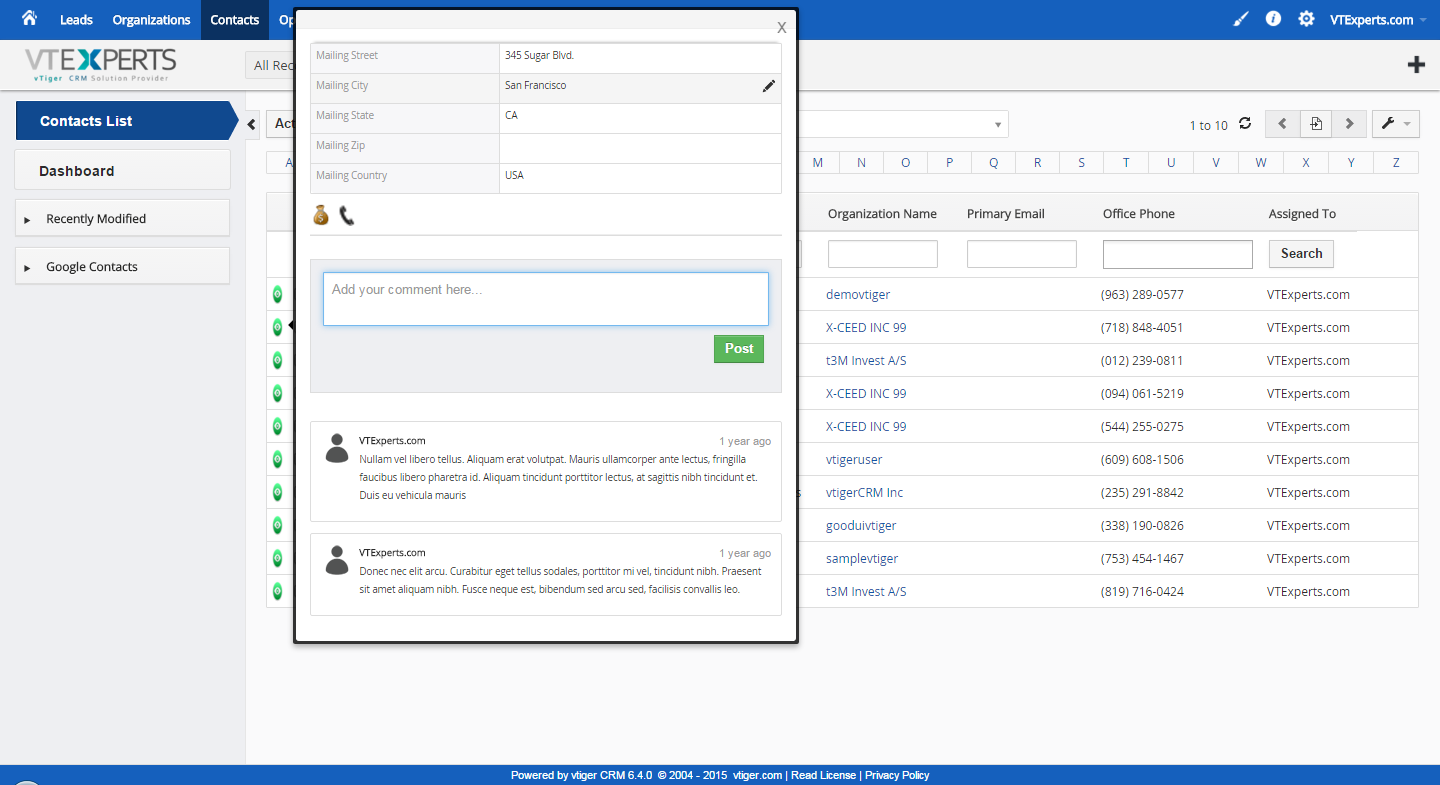The width and height of the screenshot is (1440, 785).
Task: Click the phone call icon in popup
Action: [x=347, y=215]
